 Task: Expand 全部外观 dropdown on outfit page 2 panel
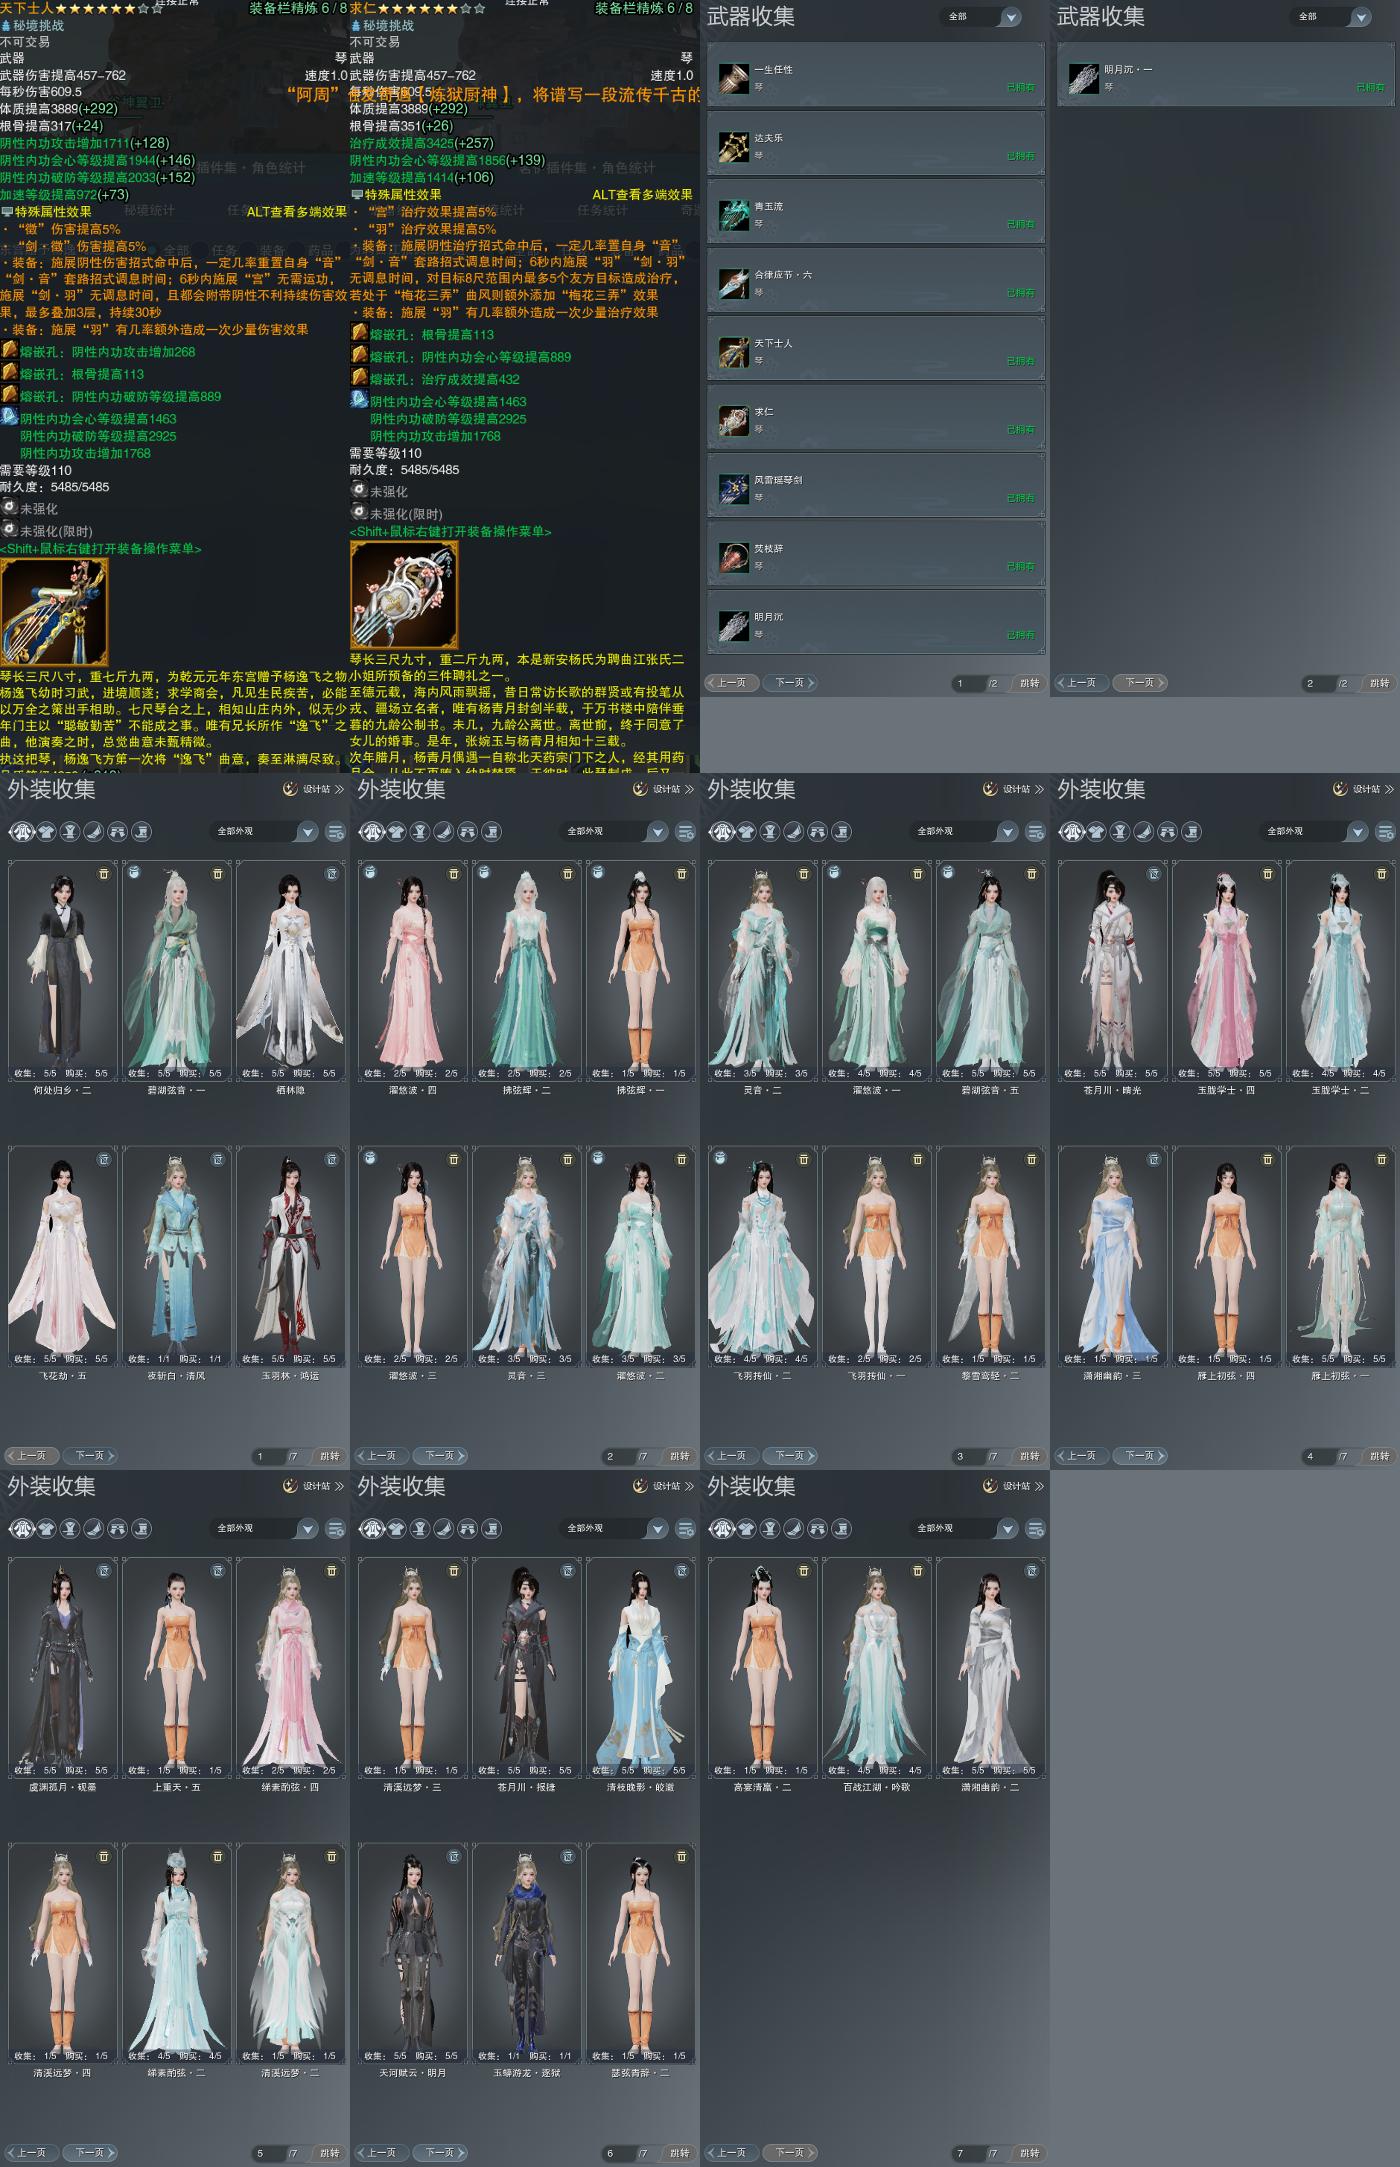615,831
